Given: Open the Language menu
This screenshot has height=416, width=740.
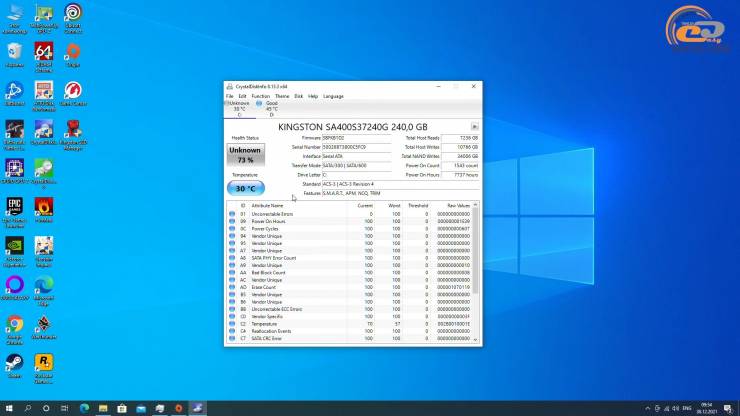Looking at the screenshot, I should [x=333, y=96].
